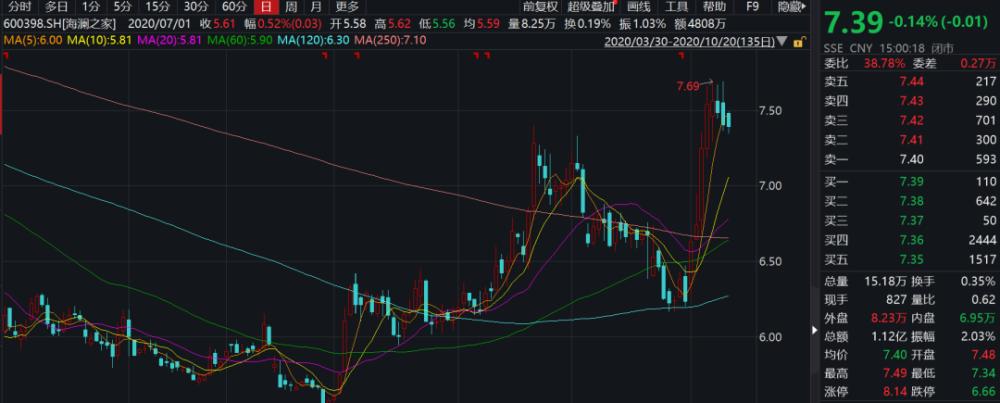Switch to the 月 monthly chart
Image resolution: width=1000 pixels, height=403 pixels.
[316, 6]
